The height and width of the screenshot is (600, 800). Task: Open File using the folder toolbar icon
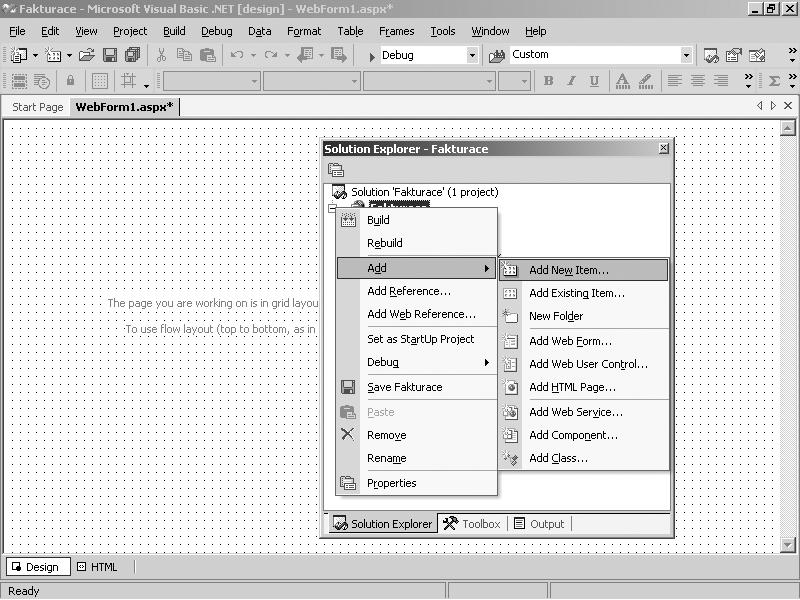click(87, 55)
